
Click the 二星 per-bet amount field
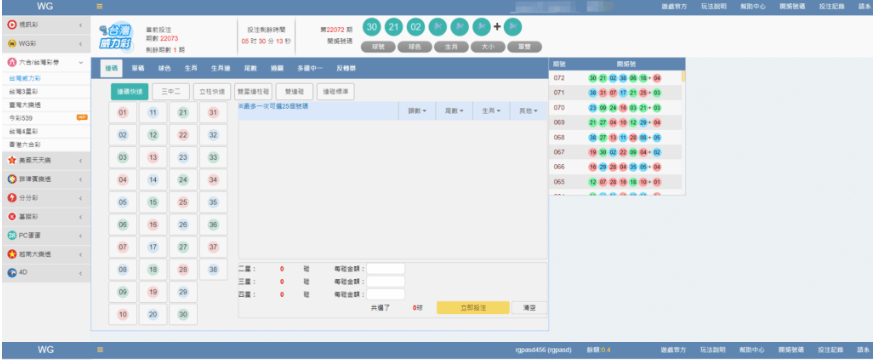[x=385, y=269]
